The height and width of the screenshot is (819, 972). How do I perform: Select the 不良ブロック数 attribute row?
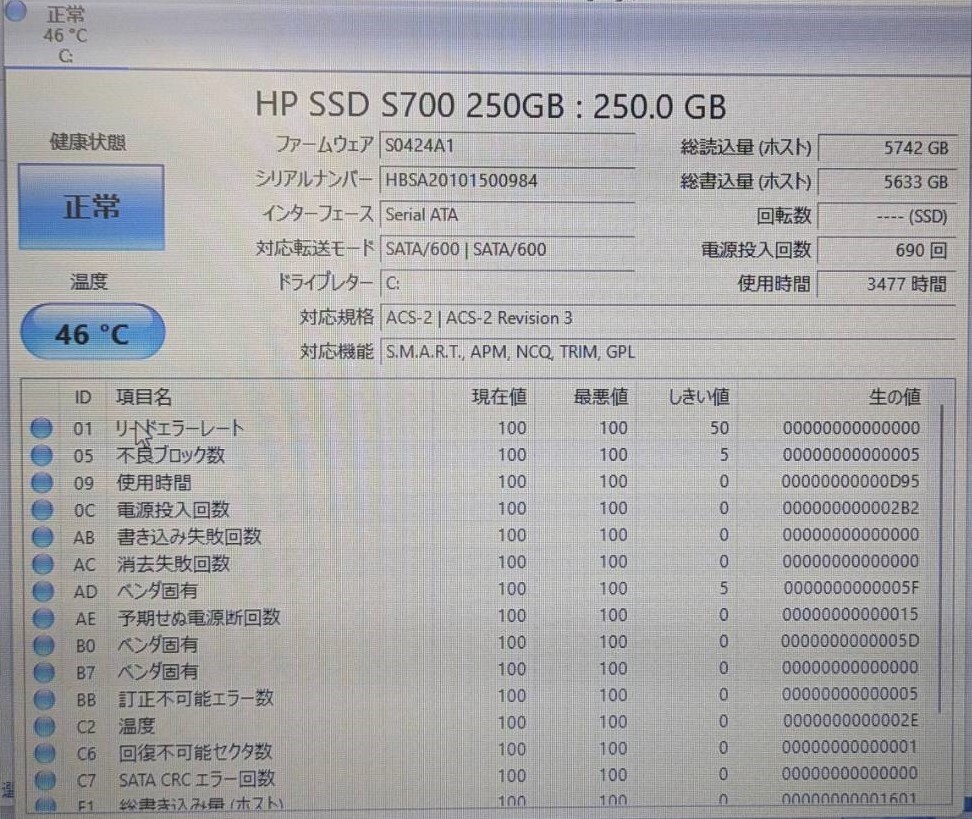pyautogui.click(x=476, y=455)
